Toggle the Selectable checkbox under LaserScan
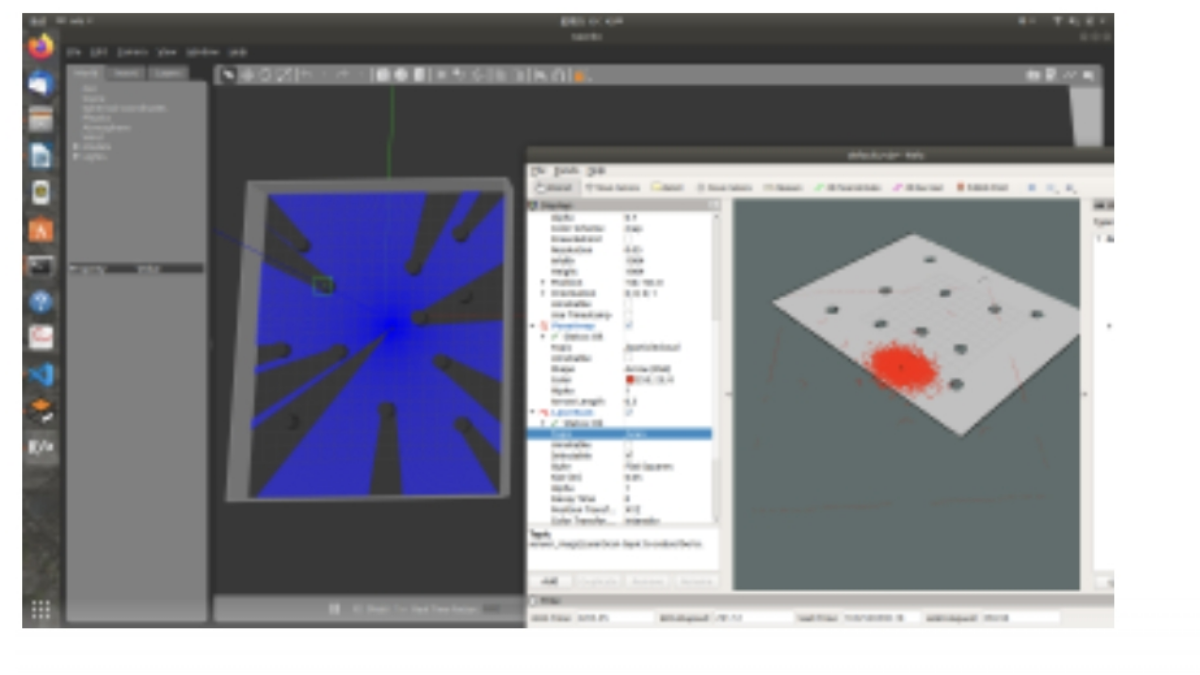1200x675 pixels. [628, 455]
